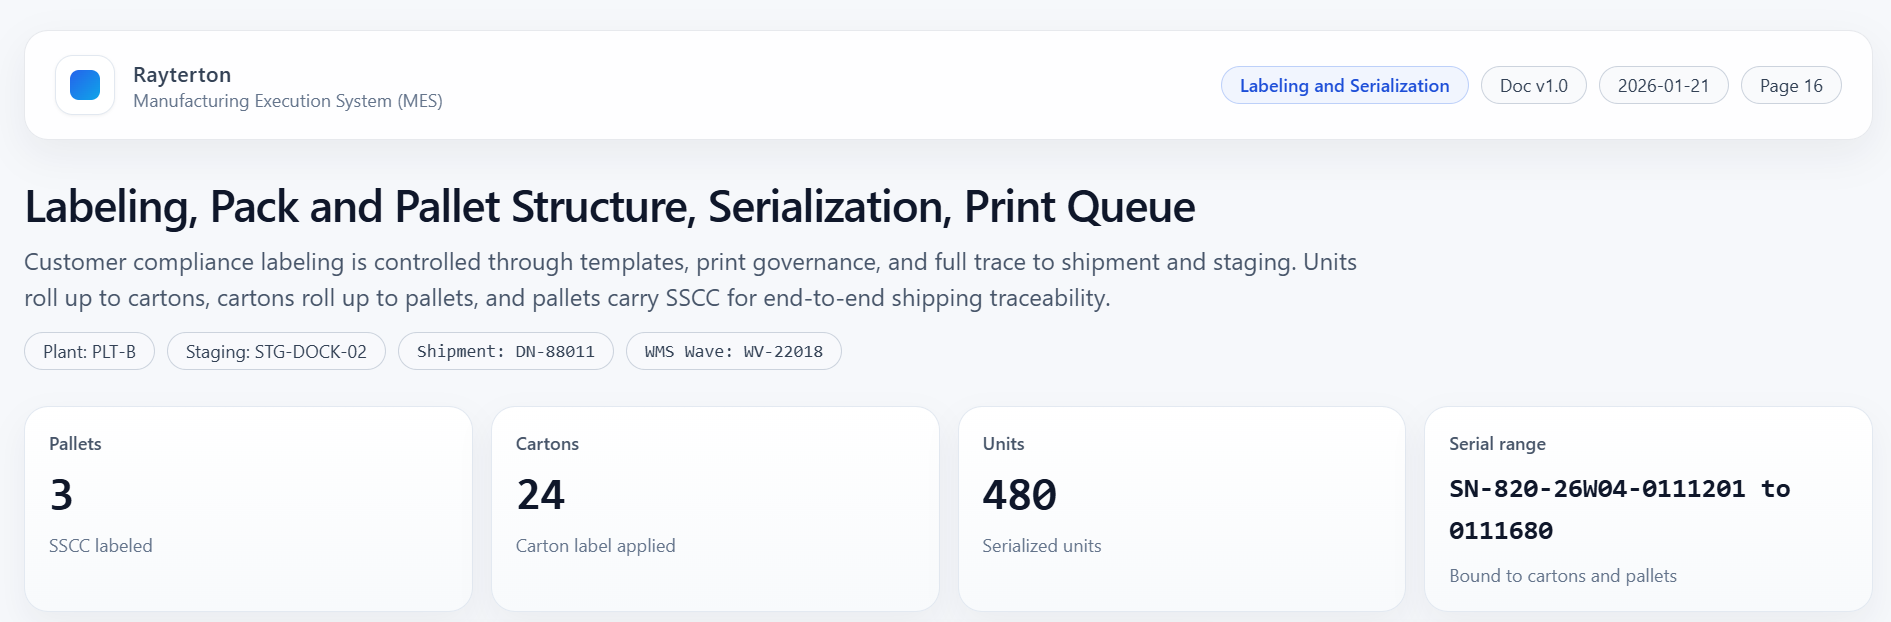Screen dimensions: 1891x622
Task: Select the Staging: STG-DOCK-02 chip
Action: point(276,352)
